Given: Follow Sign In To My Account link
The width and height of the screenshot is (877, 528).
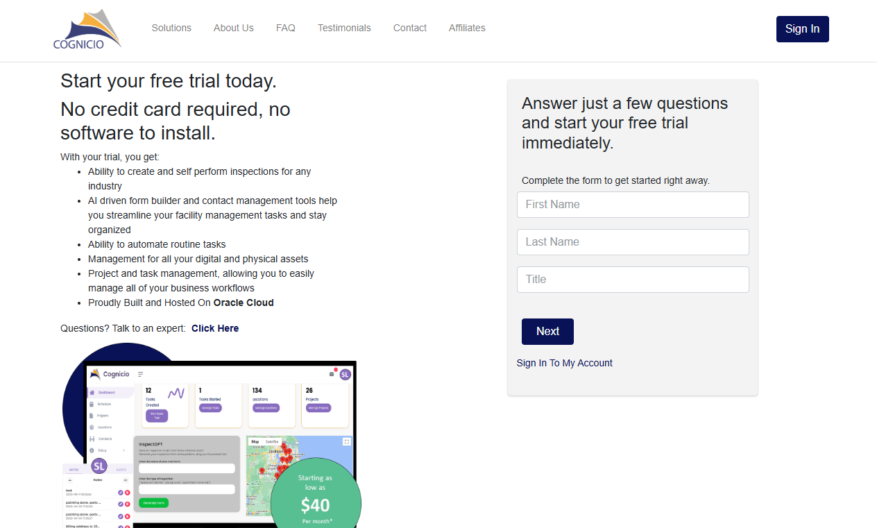Looking at the screenshot, I should (564, 363).
